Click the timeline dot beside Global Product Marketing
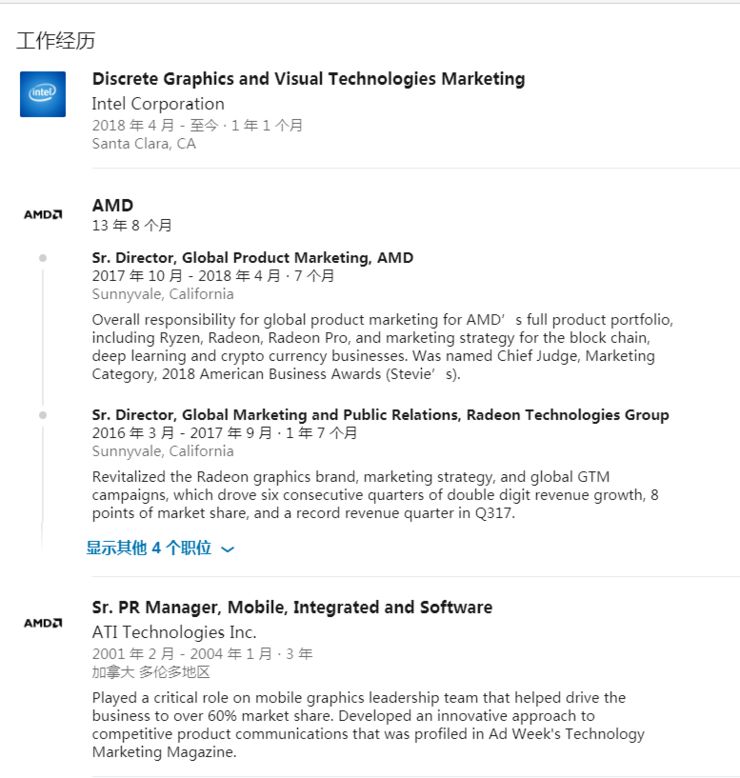Viewport: 740px width, 778px height. 42,258
